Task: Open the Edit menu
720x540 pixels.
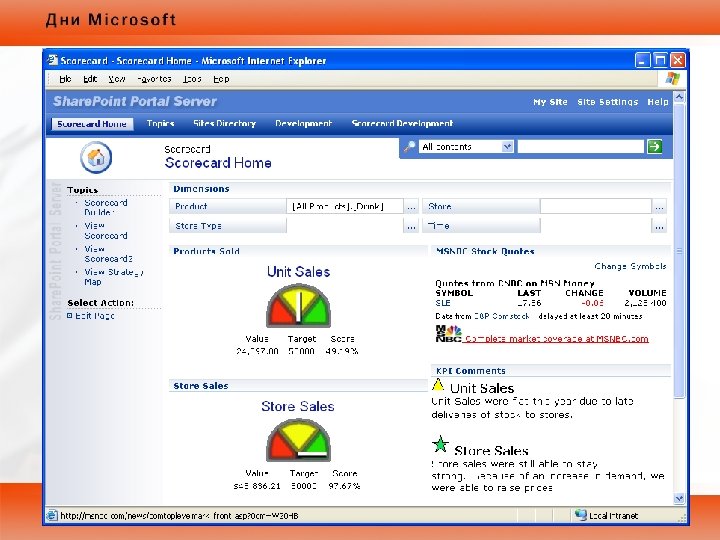Action: (90, 79)
